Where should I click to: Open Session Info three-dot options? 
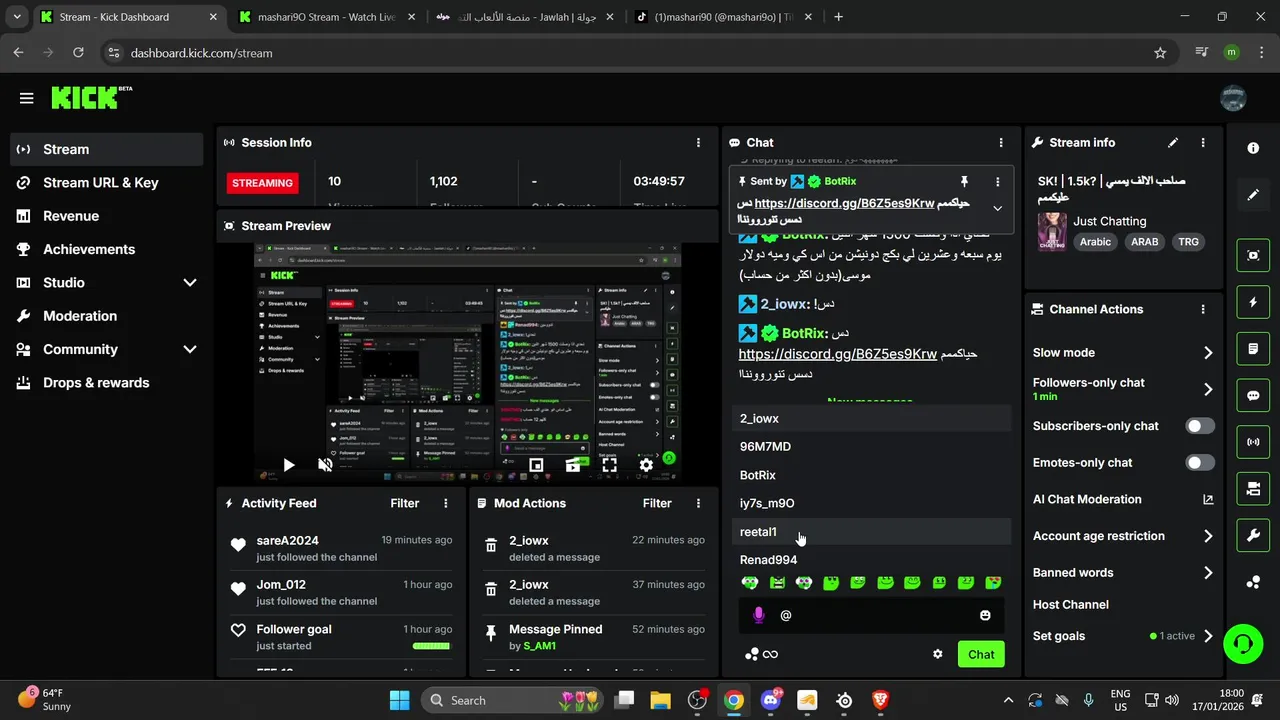point(698,143)
